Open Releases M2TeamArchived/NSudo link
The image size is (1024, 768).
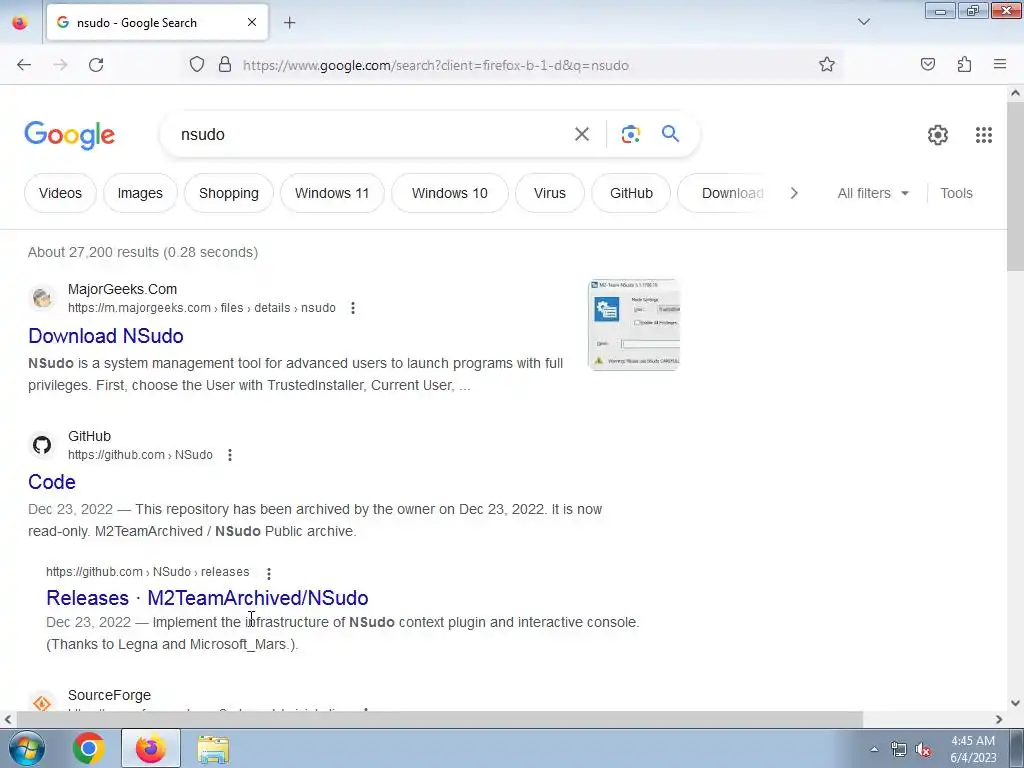(x=207, y=598)
